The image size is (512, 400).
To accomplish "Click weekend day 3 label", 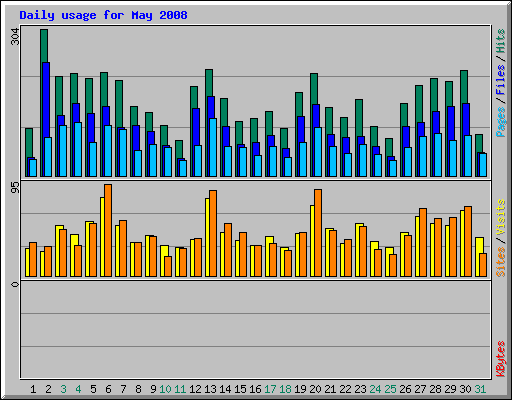I will (63, 389).
